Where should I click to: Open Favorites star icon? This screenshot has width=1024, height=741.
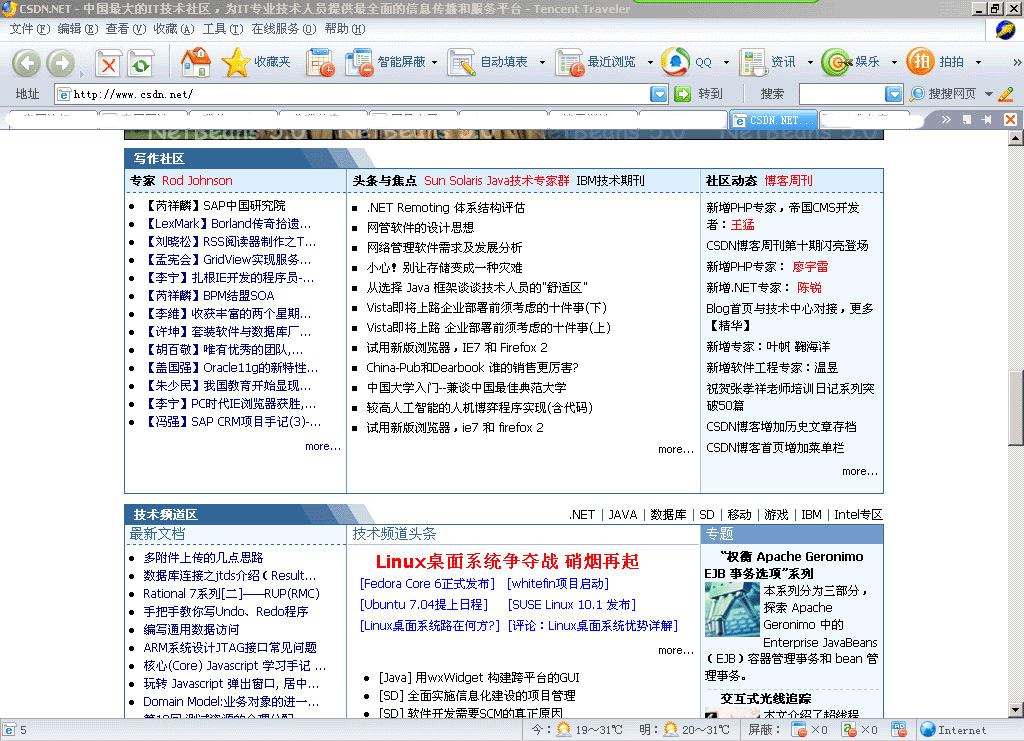click(236, 62)
